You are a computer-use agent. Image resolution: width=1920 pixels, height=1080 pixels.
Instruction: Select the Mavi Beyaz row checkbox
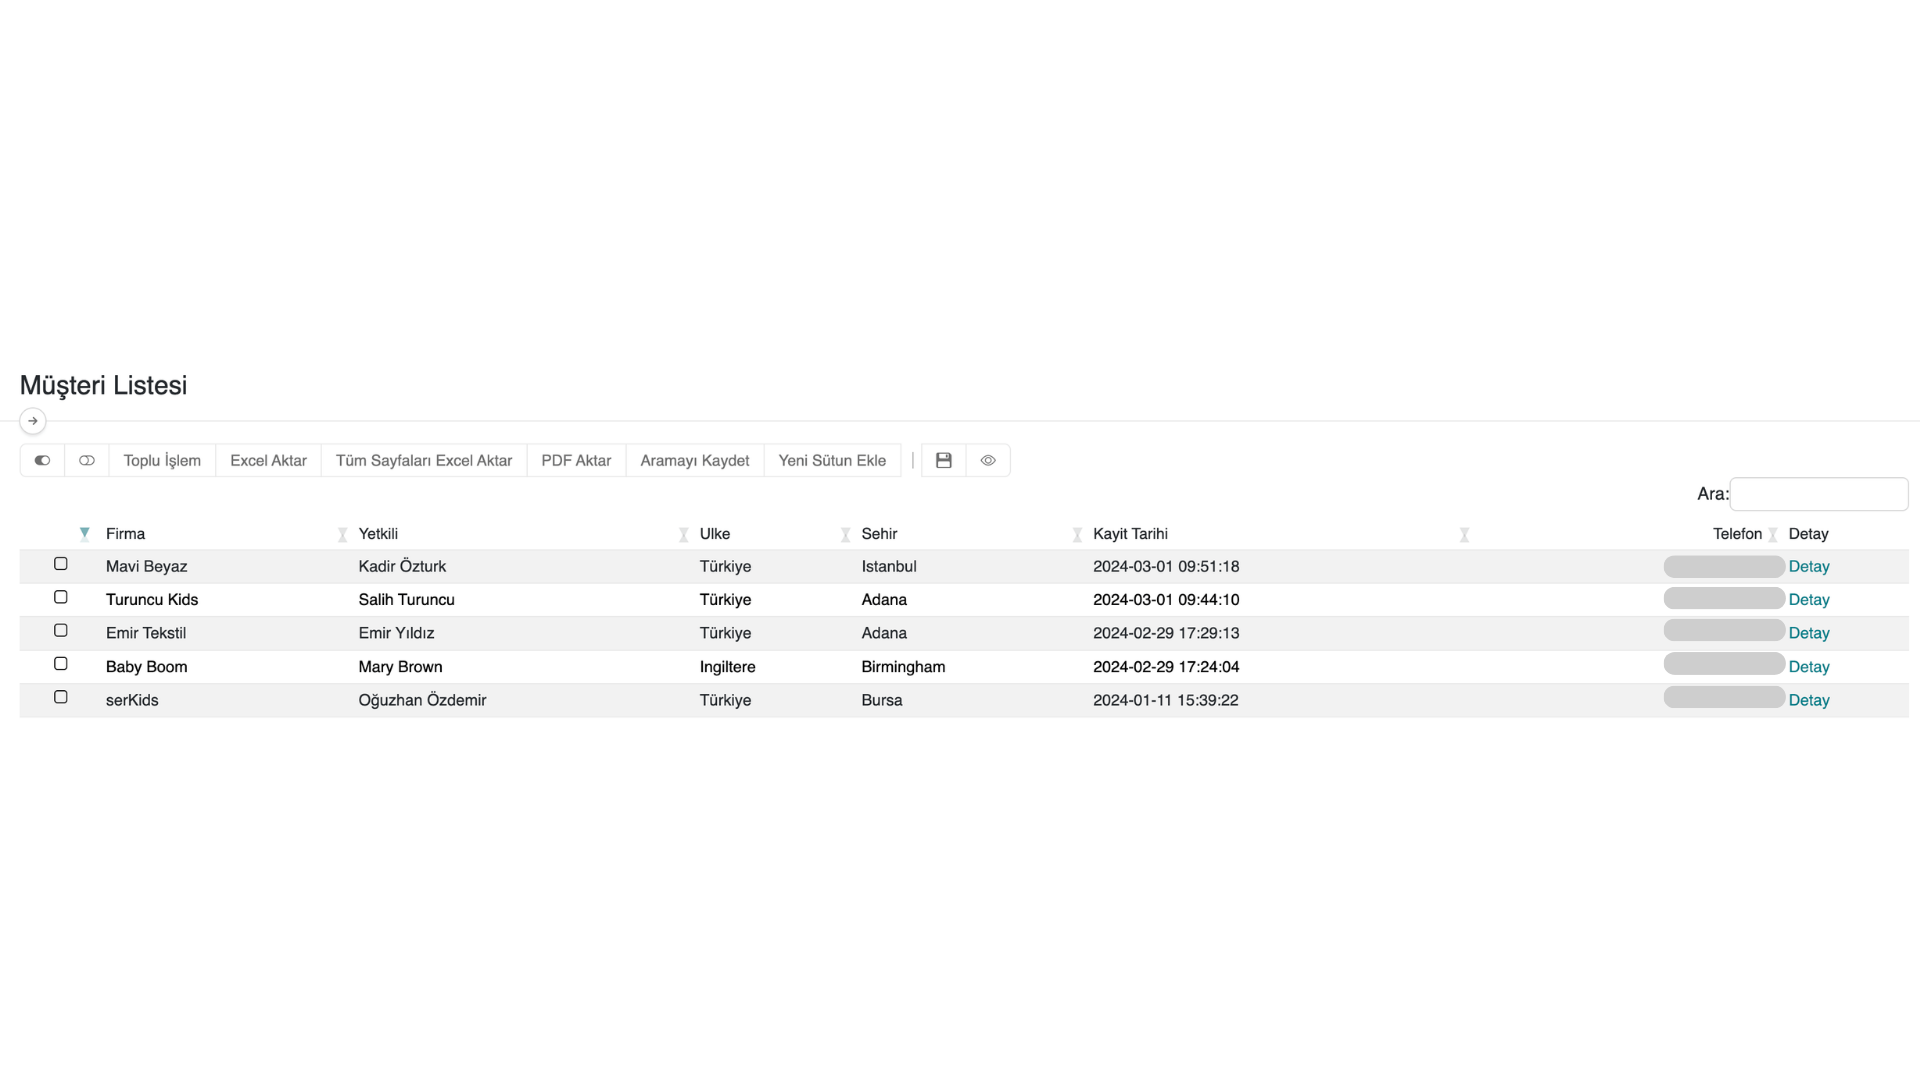point(61,564)
